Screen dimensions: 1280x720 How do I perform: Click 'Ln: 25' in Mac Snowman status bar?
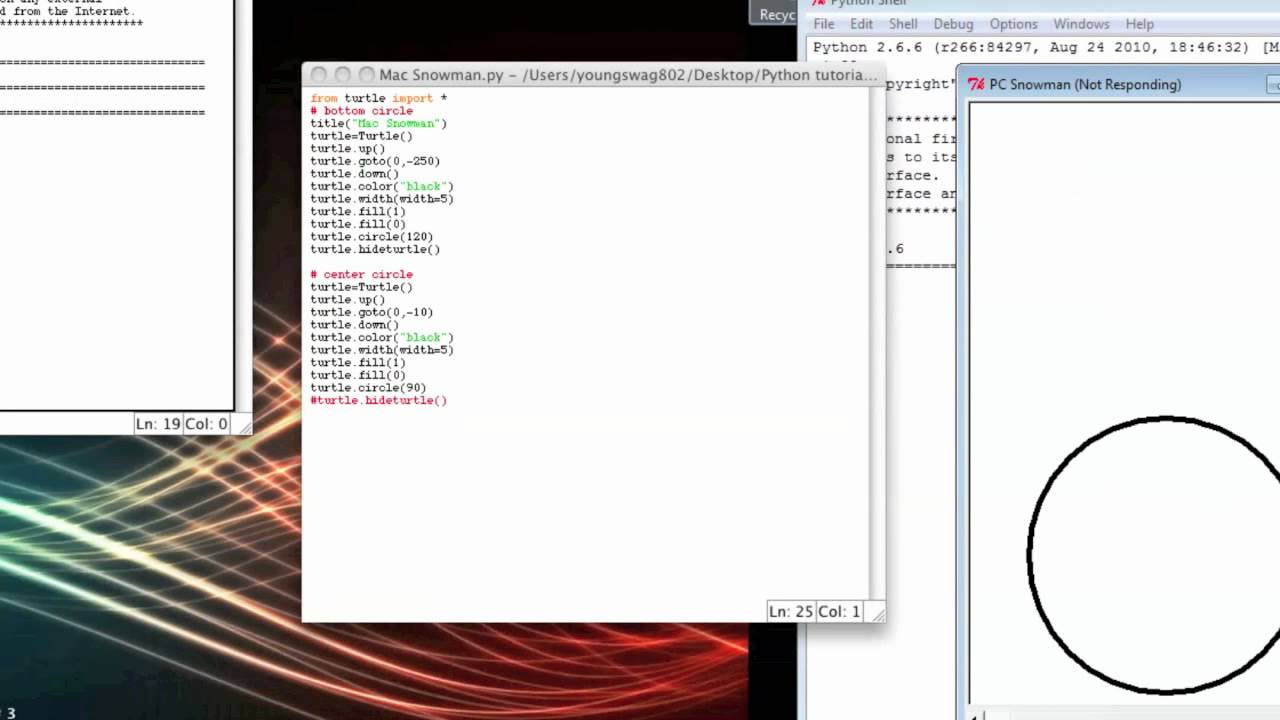point(790,611)
